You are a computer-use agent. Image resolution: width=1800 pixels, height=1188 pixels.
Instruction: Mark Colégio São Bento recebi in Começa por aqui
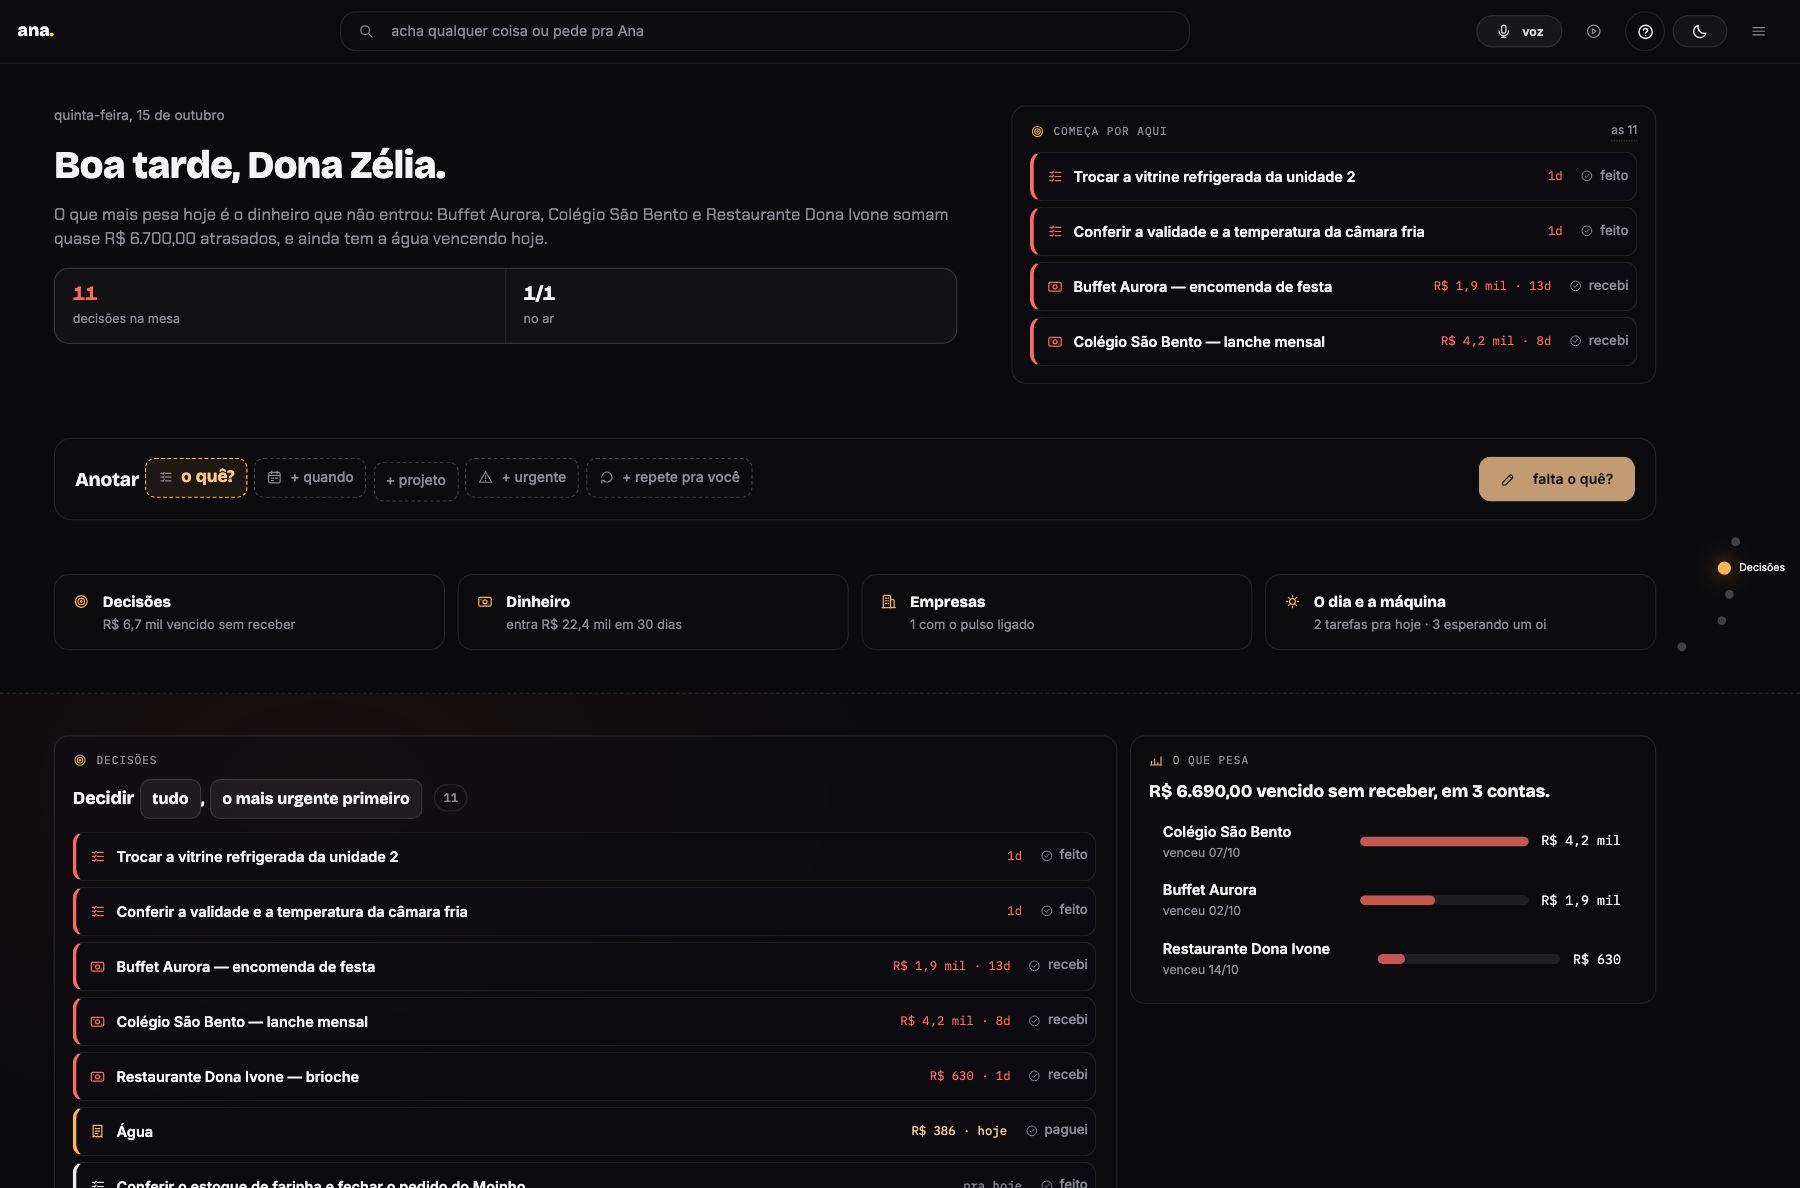point(1599,341)
